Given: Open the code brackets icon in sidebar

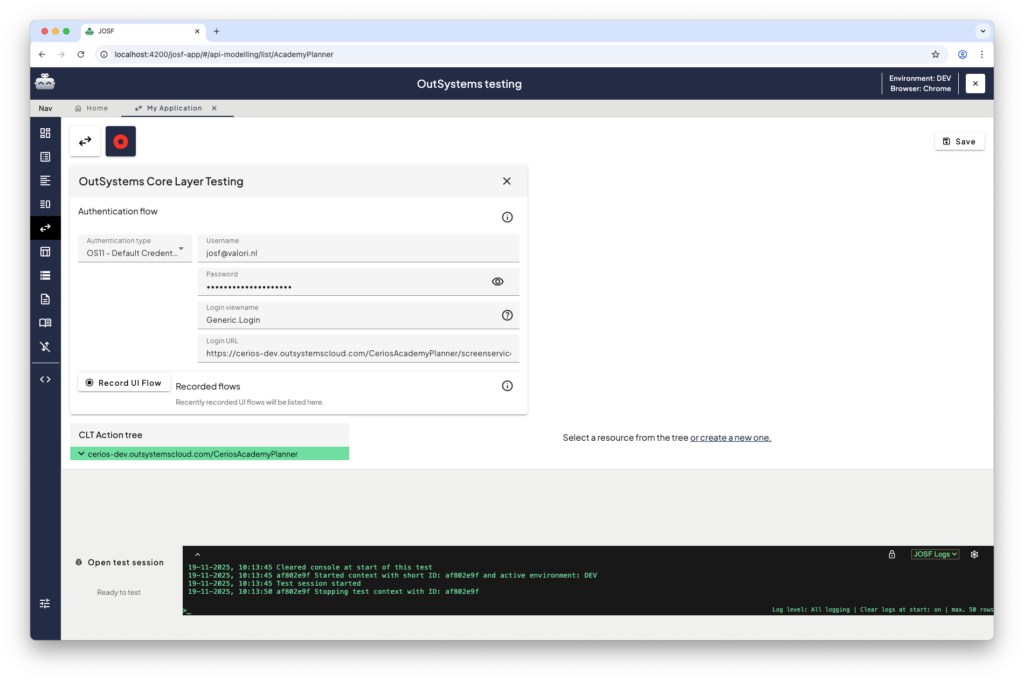Looking at the screenshot, I should [x=45, y=379].
